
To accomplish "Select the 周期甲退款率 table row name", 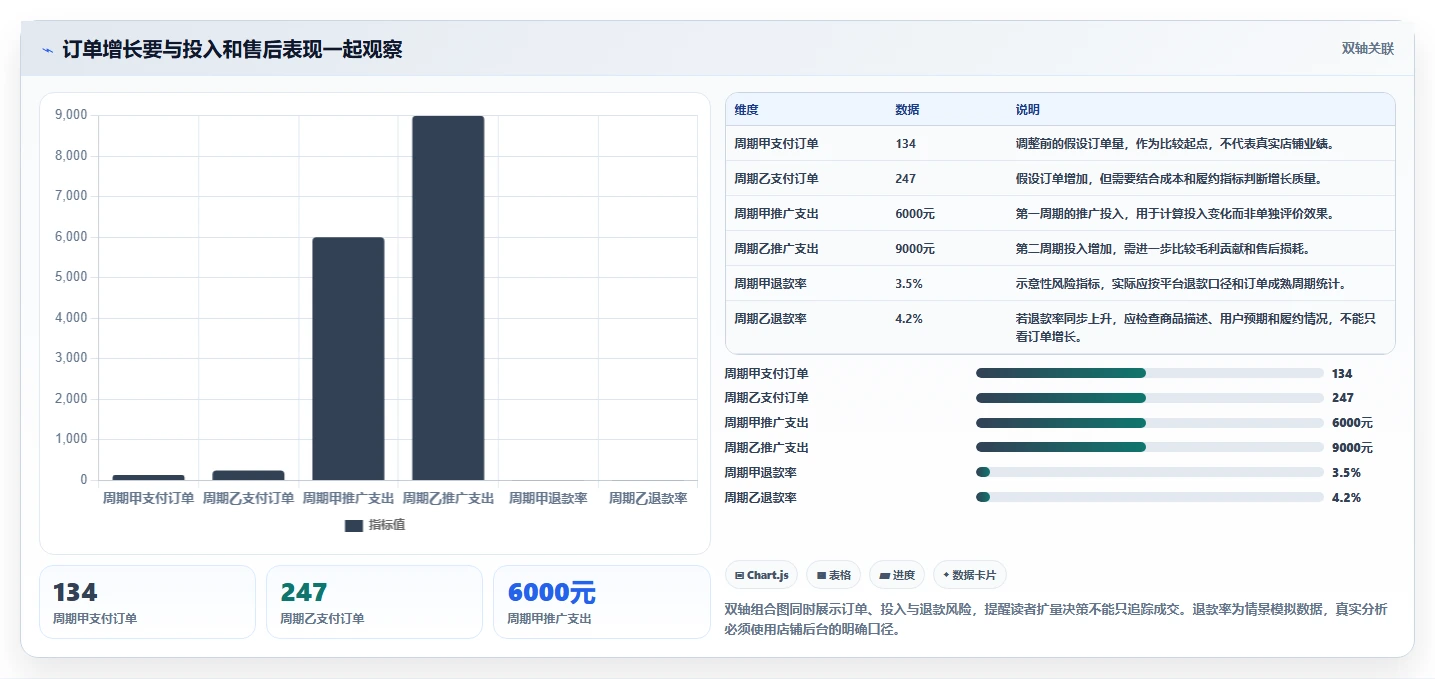I will 770,284.
